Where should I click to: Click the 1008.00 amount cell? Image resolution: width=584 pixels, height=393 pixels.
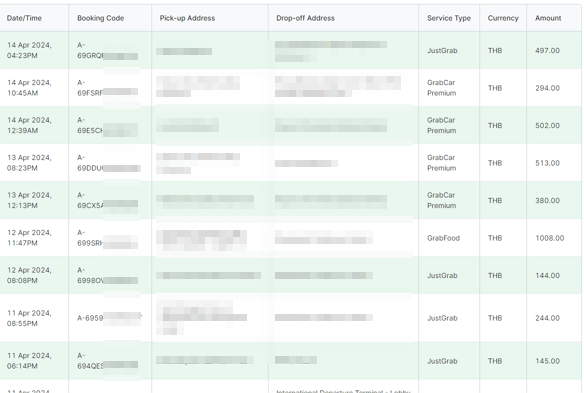550,238
